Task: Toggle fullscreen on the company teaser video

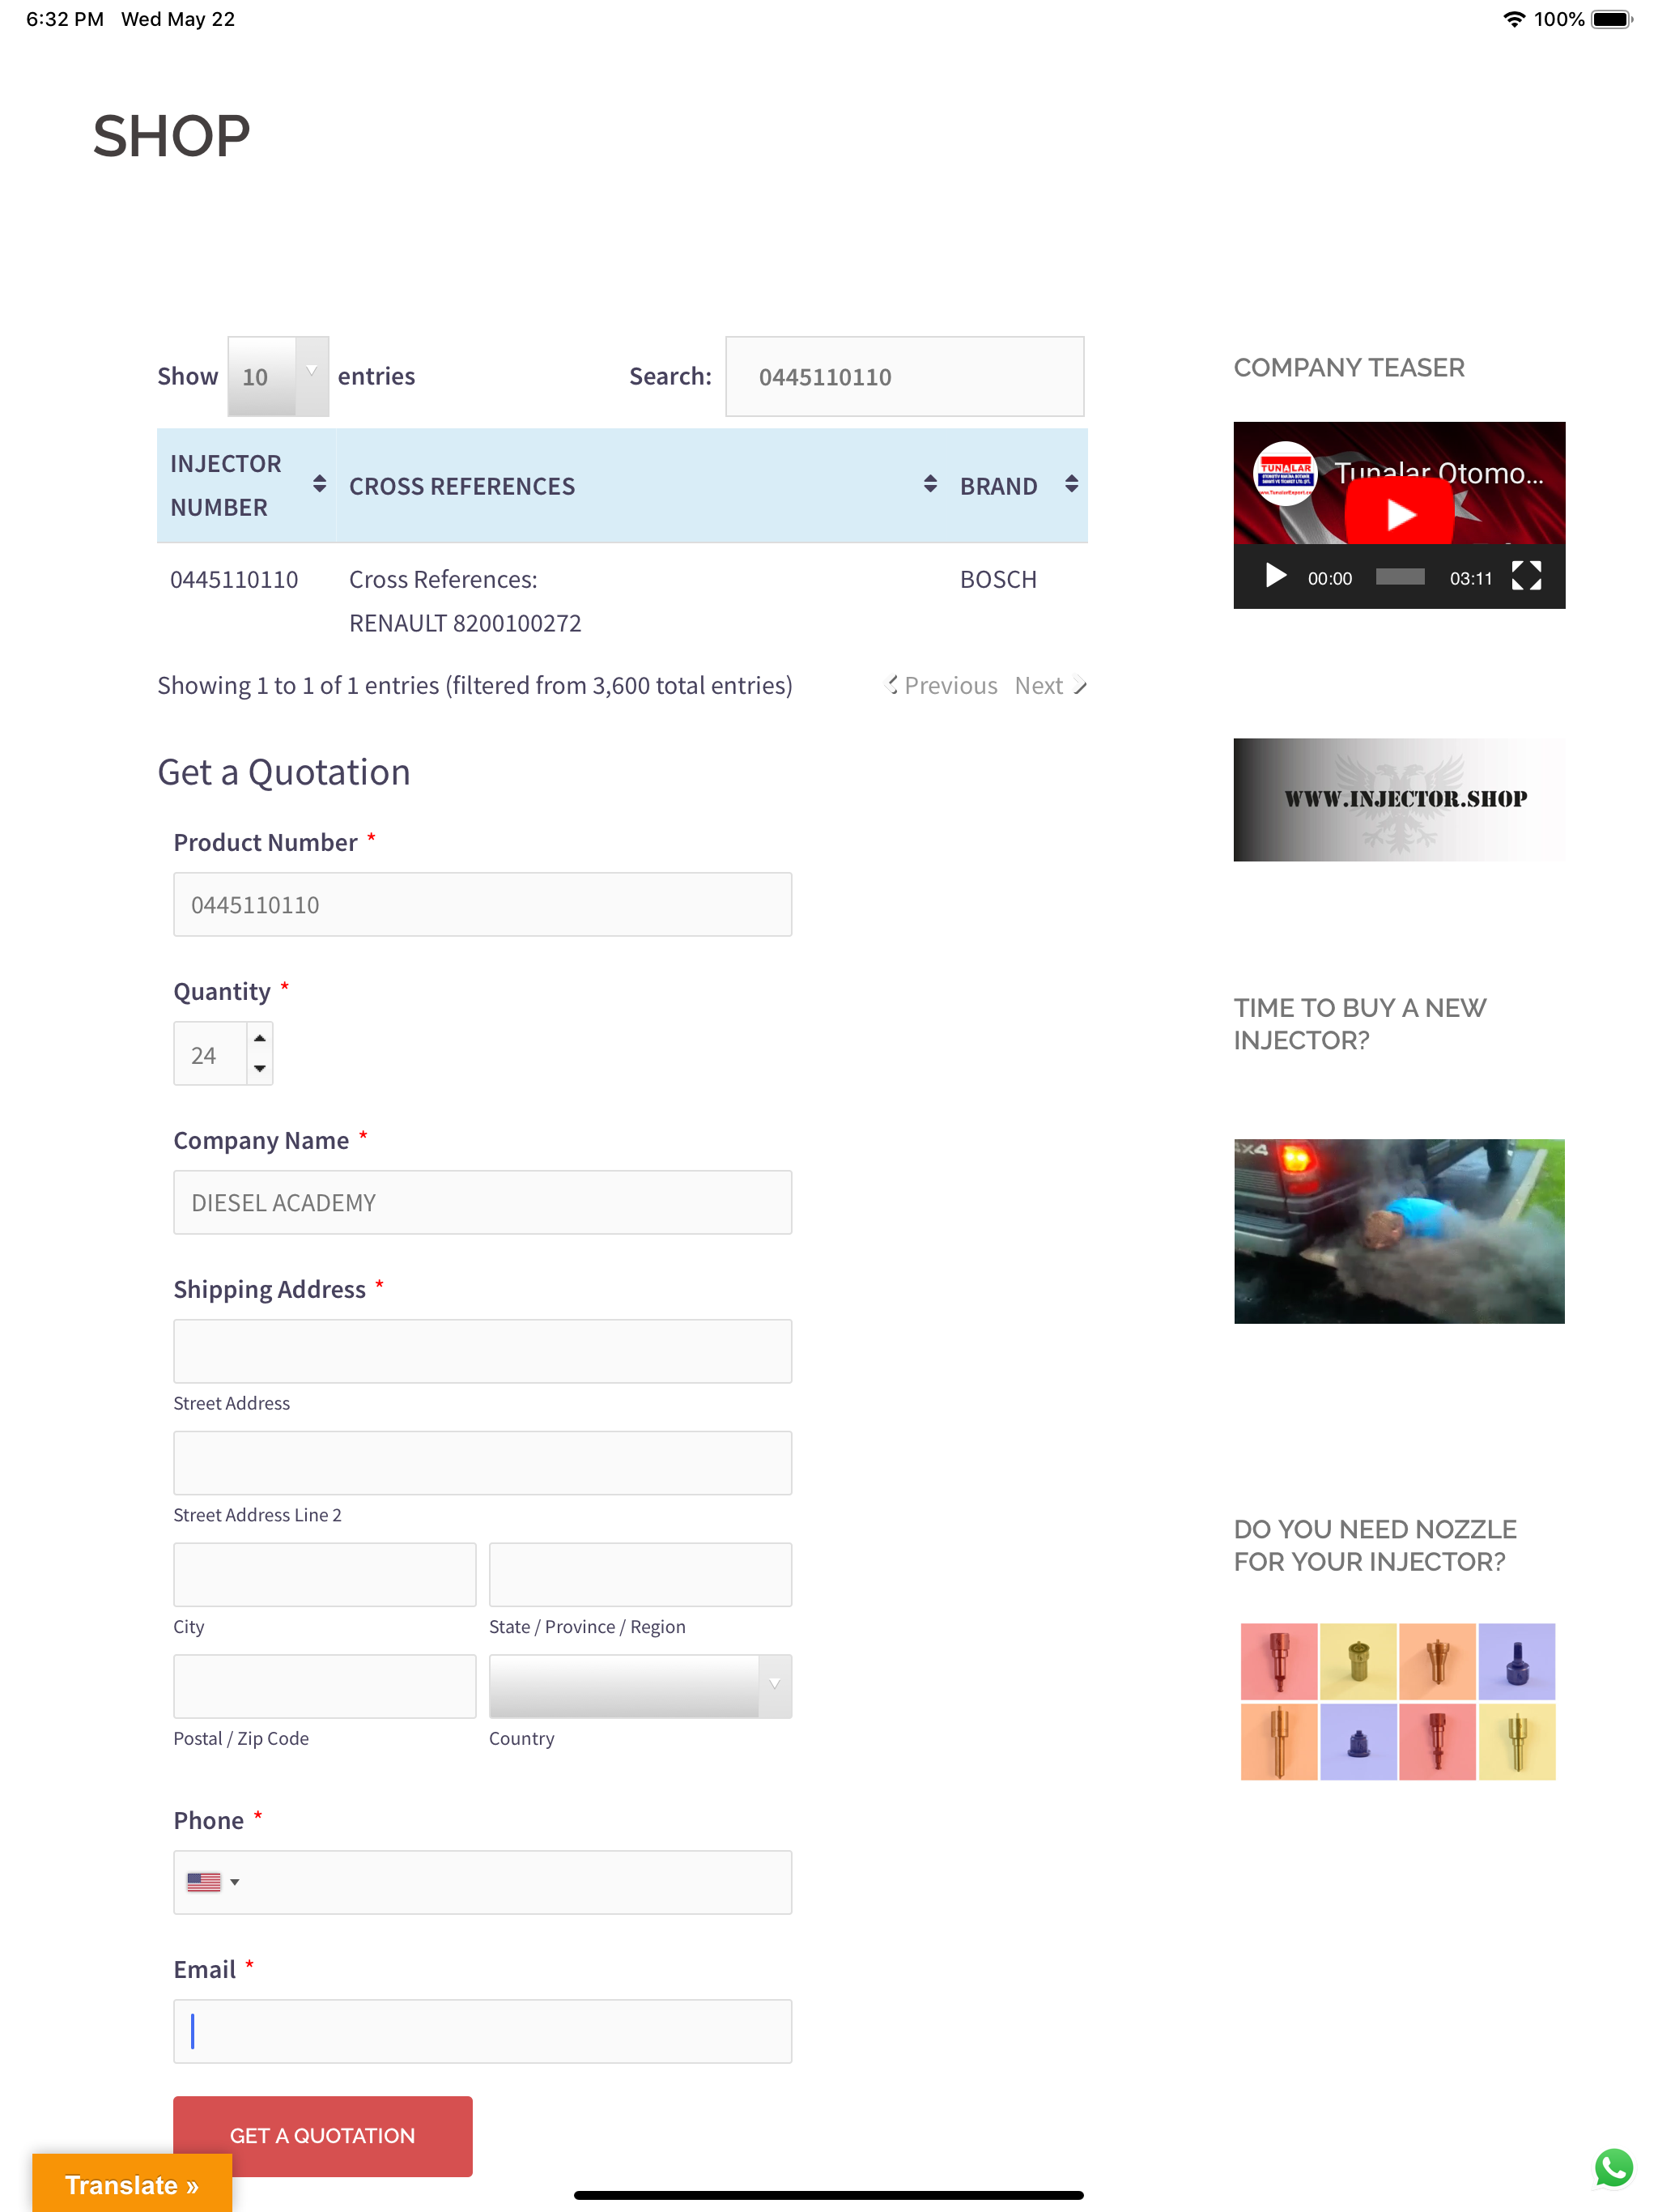Action: [x=1525, y=576]
